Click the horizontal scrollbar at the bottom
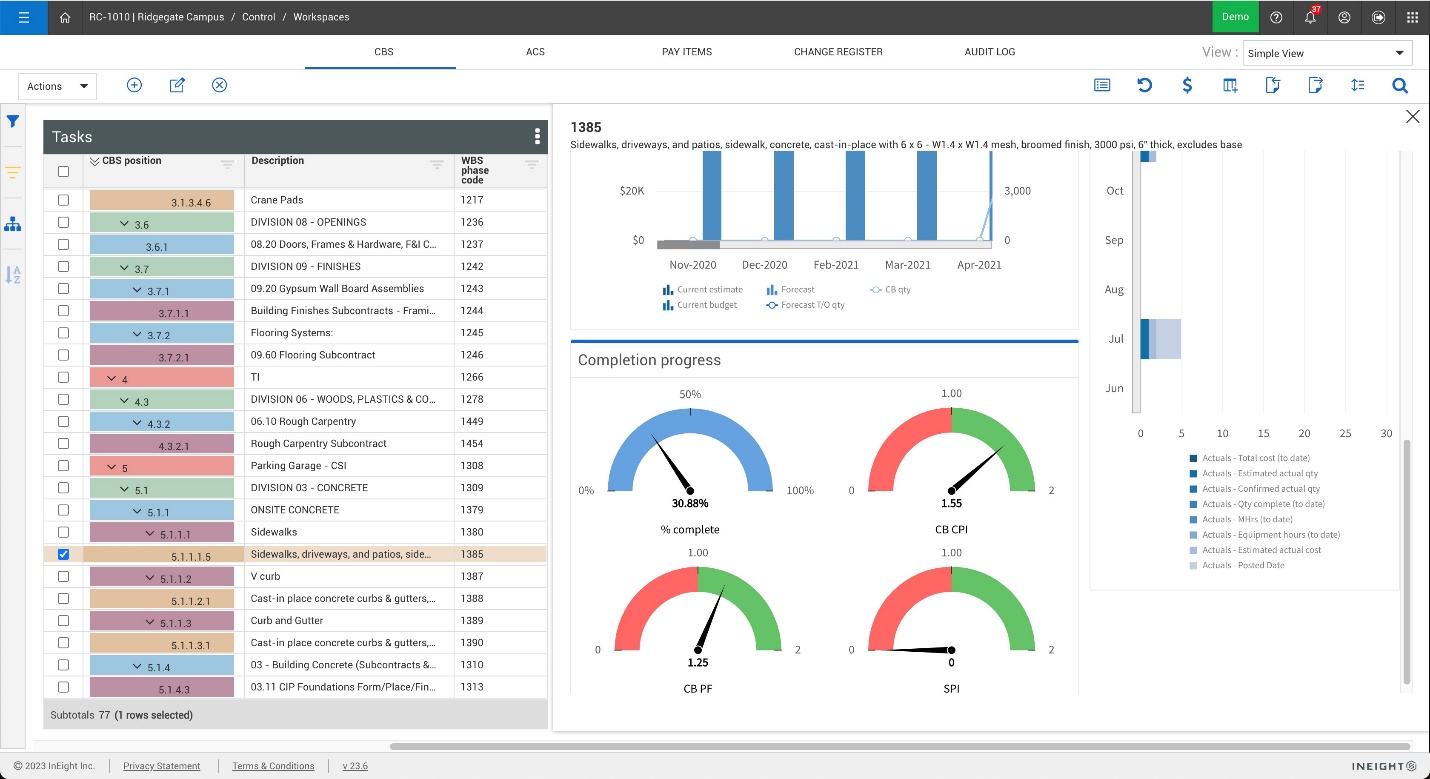The height and width of the screenshot is (779, 1430). 898,746
